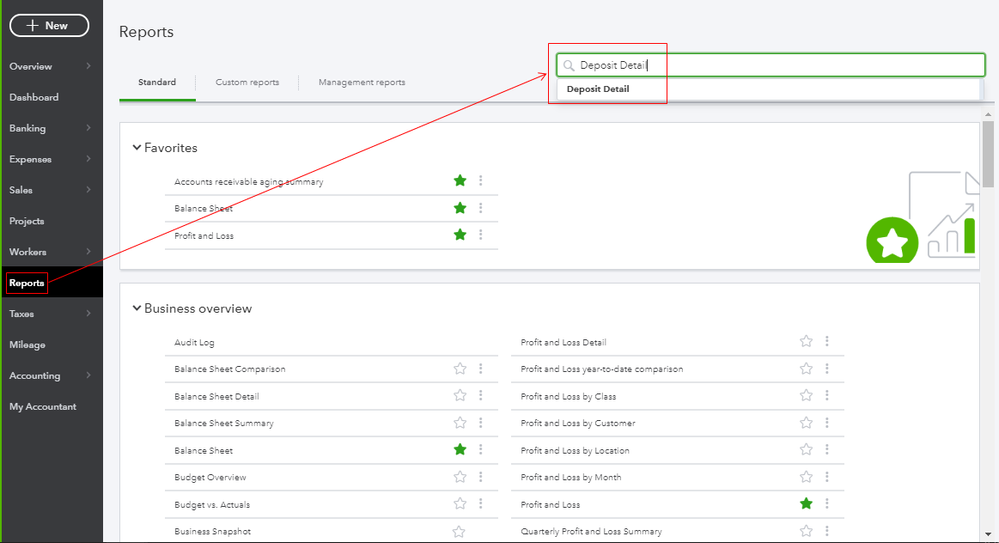
Task: Open the Audit Log report
Action: [195, 342]
